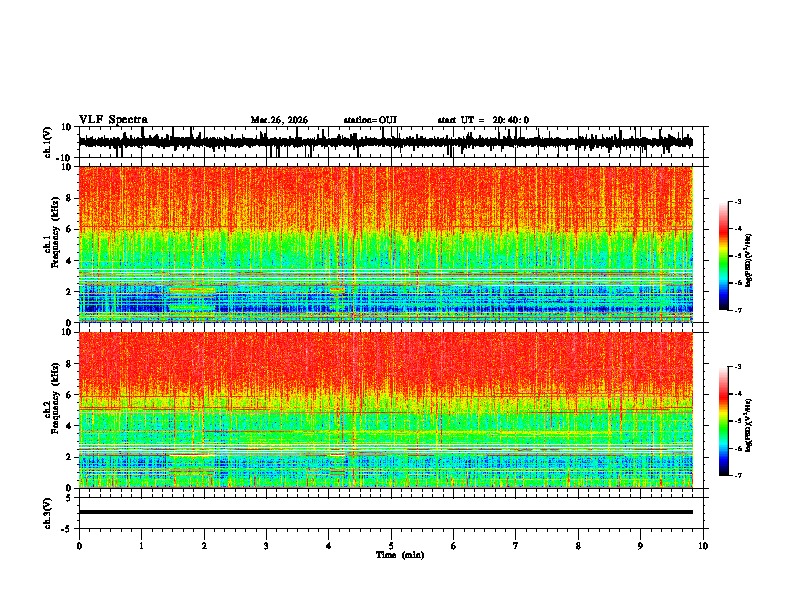
Task: Click the ch.3 axis "5" voltage tick label
Action: (69, 498)
